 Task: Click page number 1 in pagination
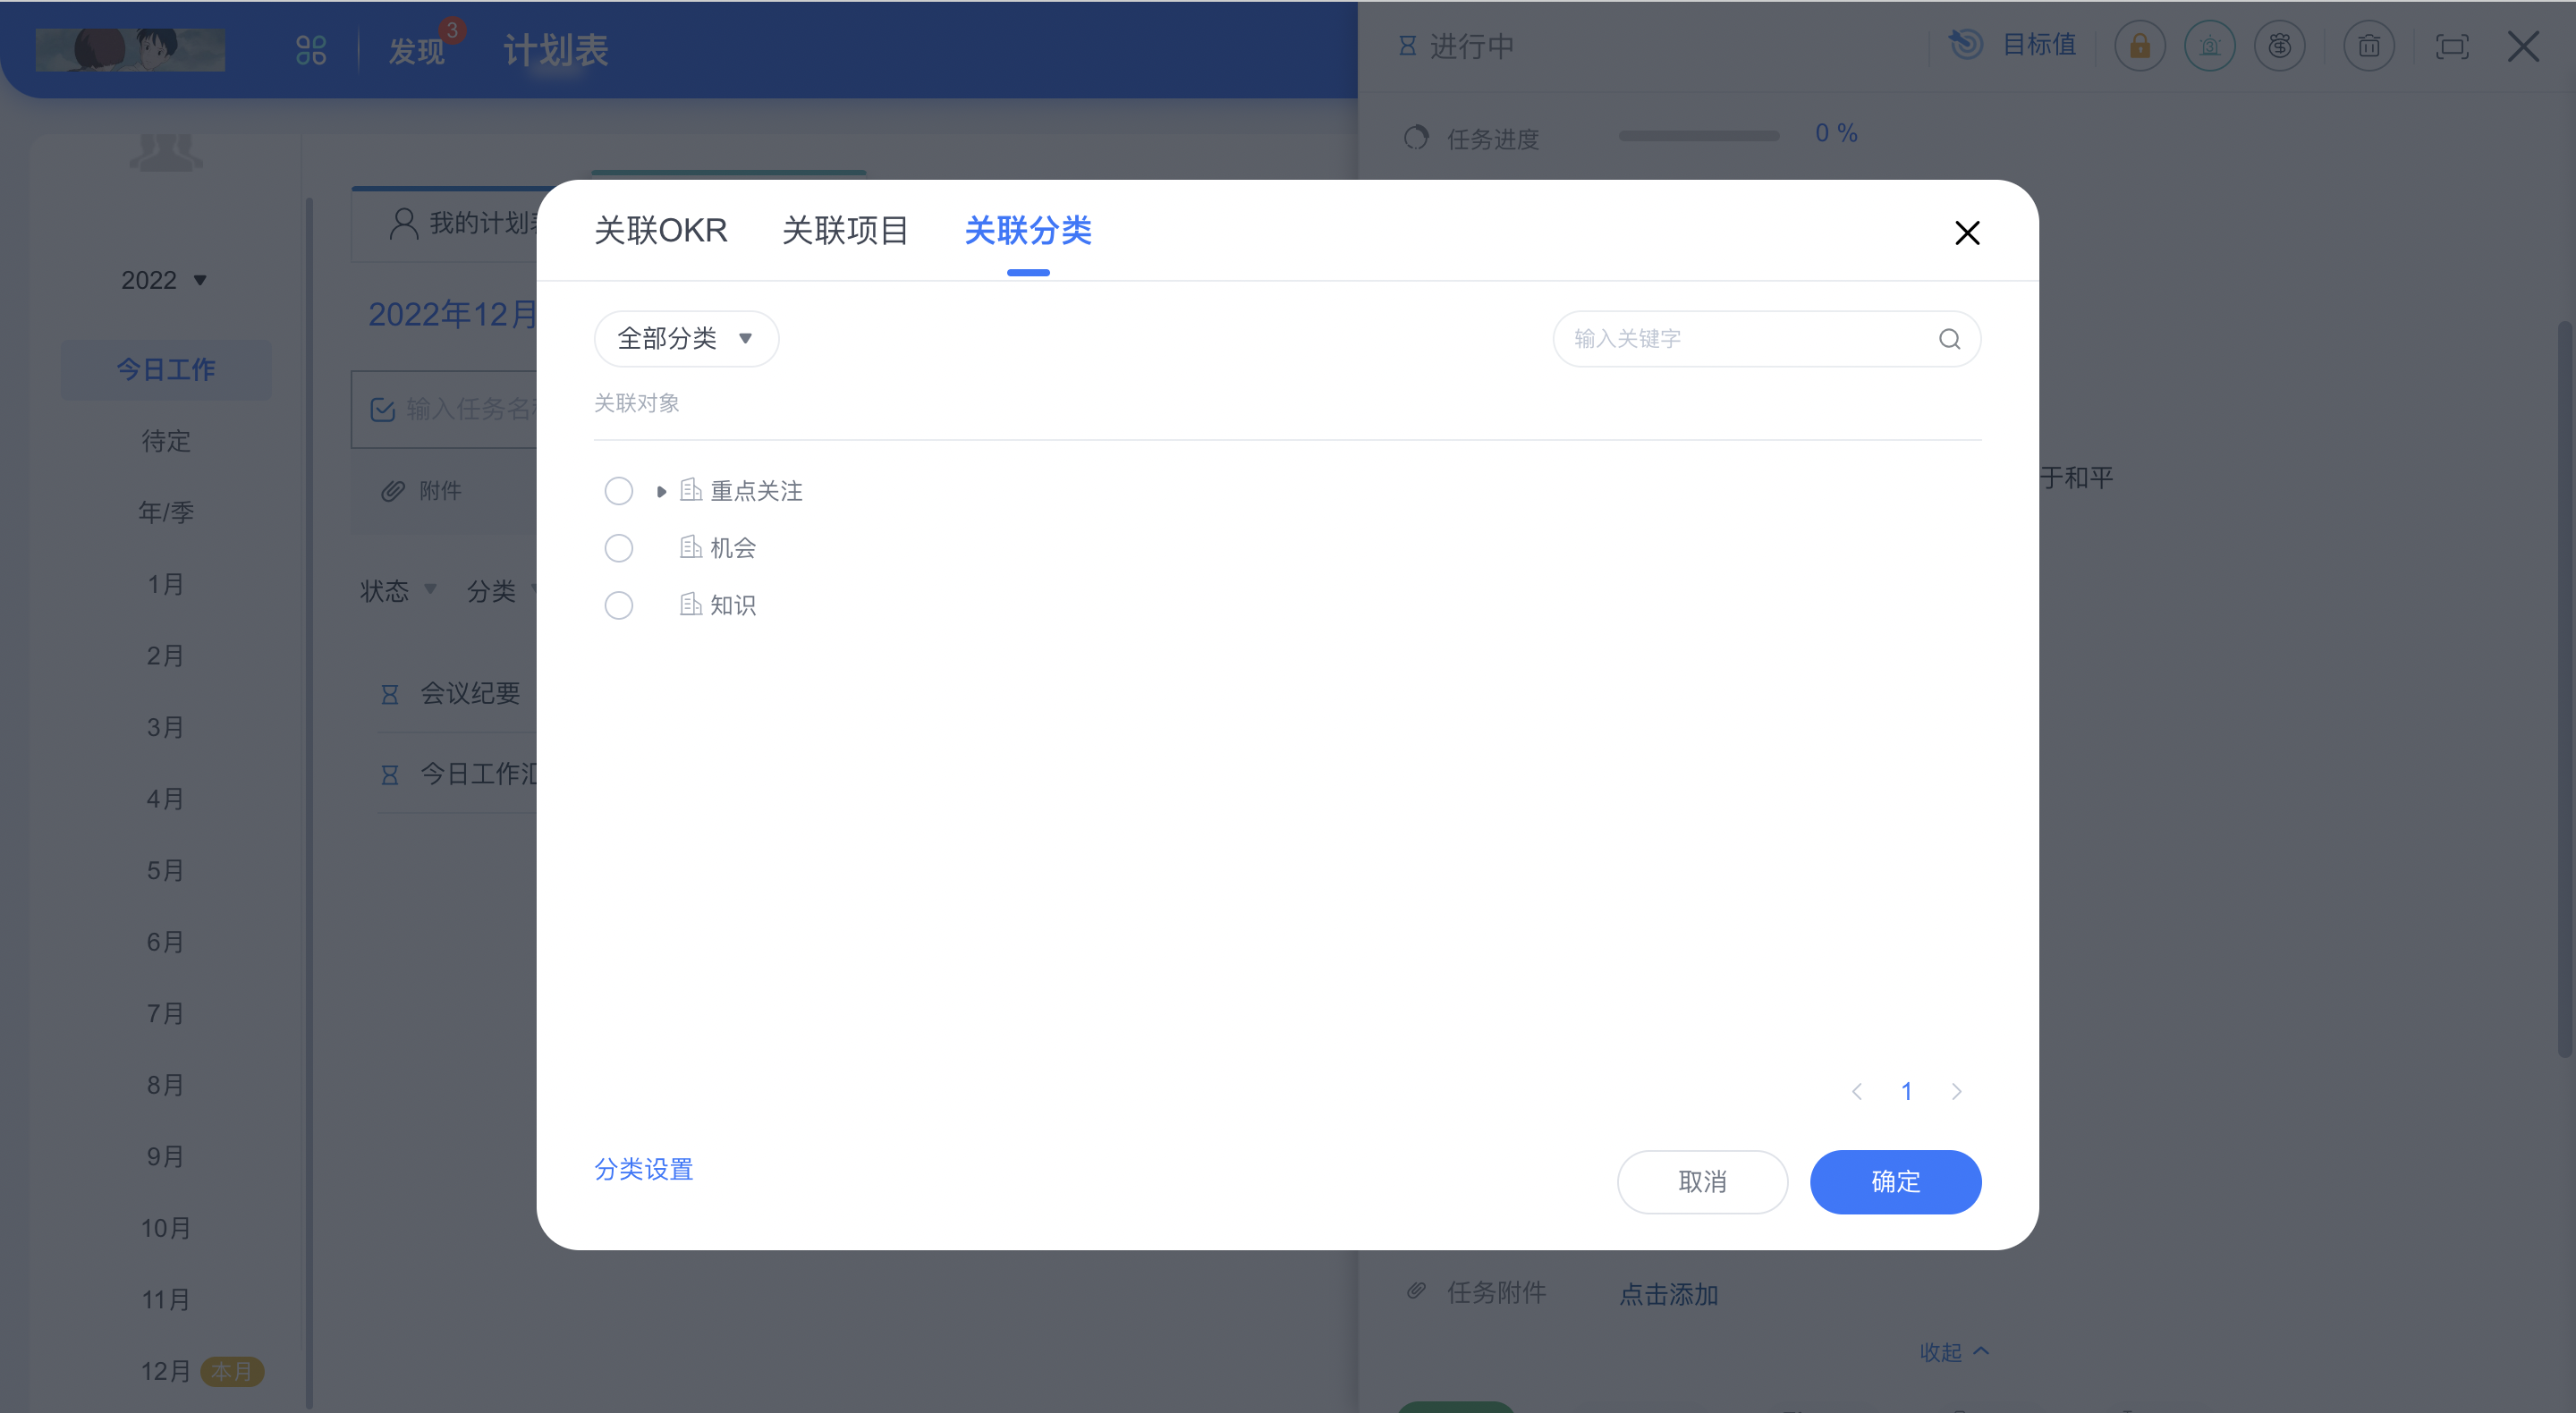(x=1907, y=1091)
